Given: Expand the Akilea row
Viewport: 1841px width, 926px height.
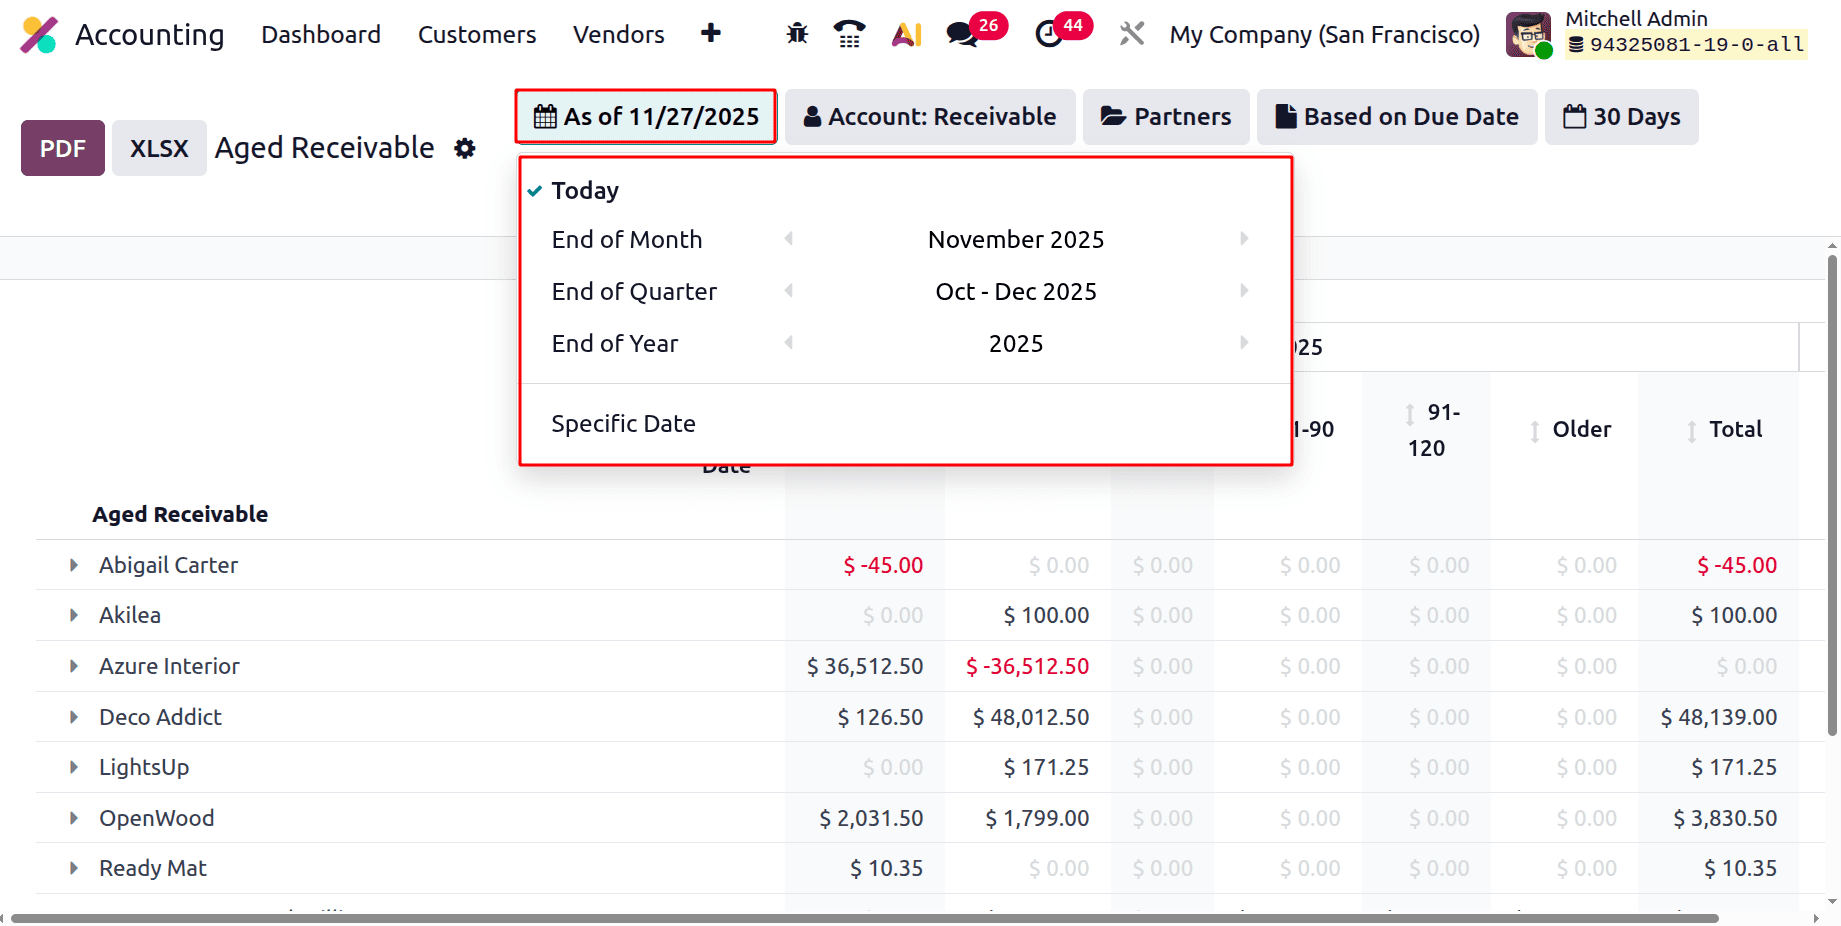Looking at the screenshot, I should click(74, 615).
